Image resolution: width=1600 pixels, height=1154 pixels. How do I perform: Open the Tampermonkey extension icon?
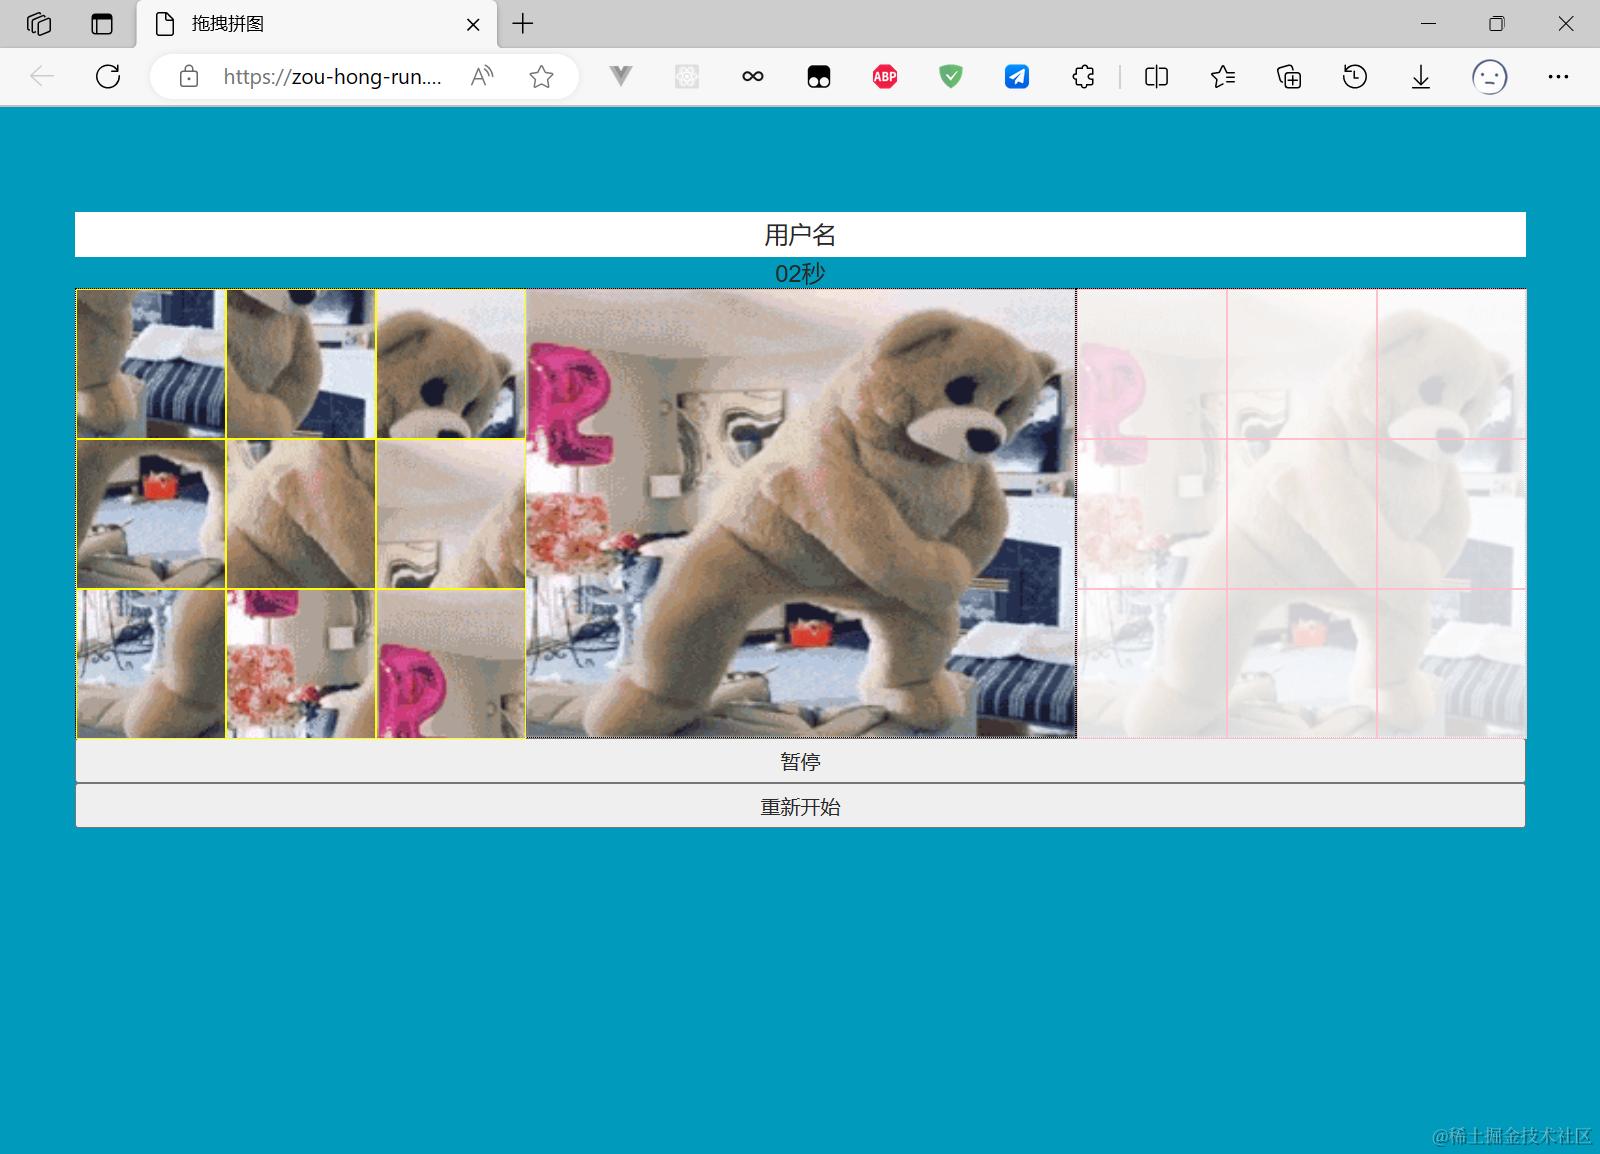coord(819,76)
